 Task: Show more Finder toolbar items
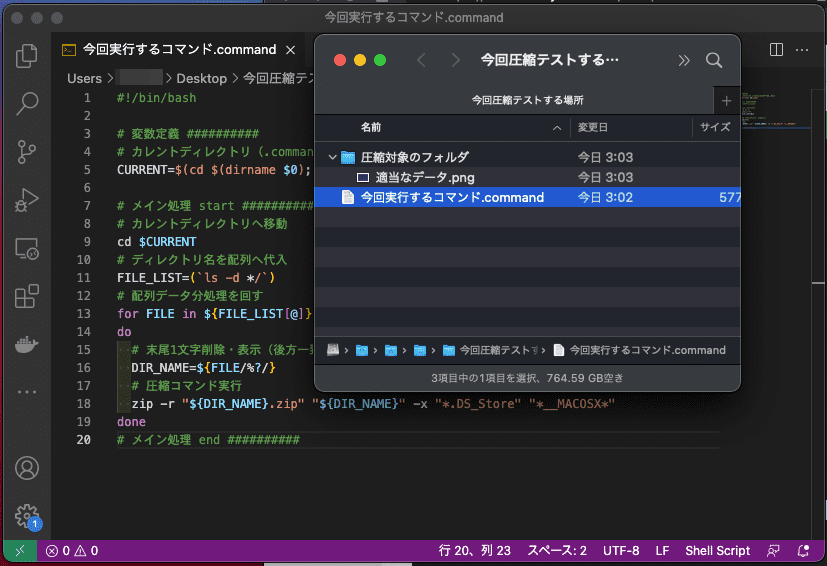point(684,61)
